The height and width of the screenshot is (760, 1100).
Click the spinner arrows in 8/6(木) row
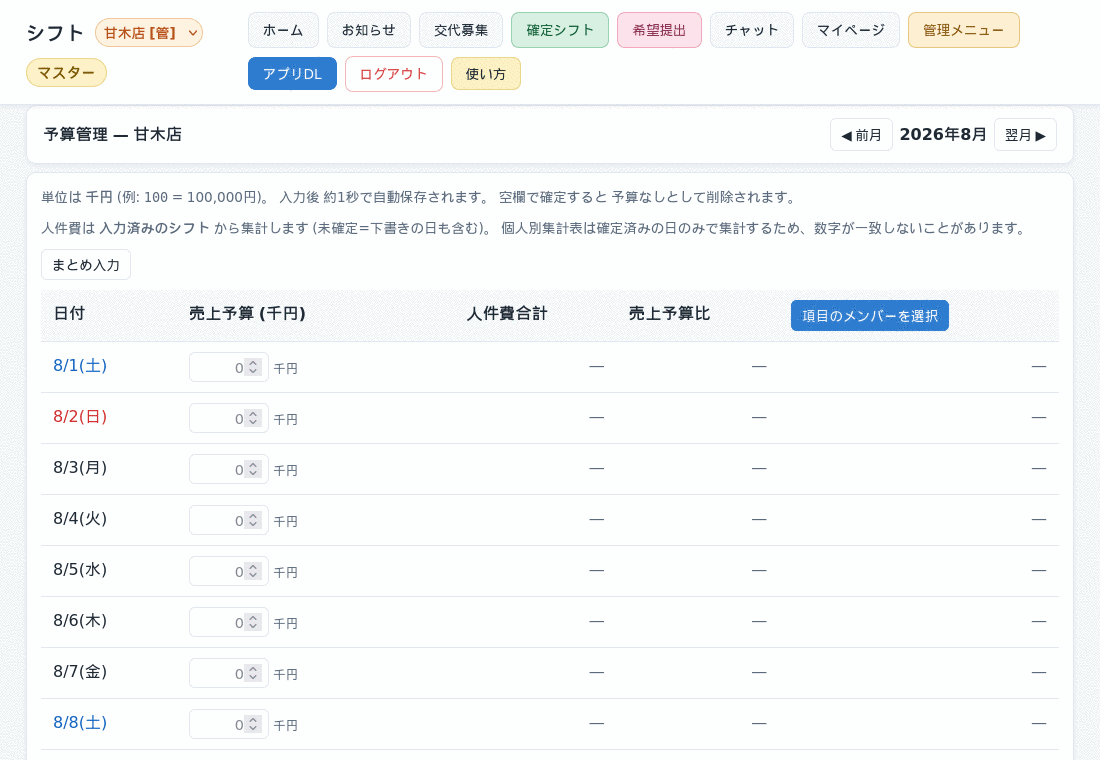[x=253, y=622]
